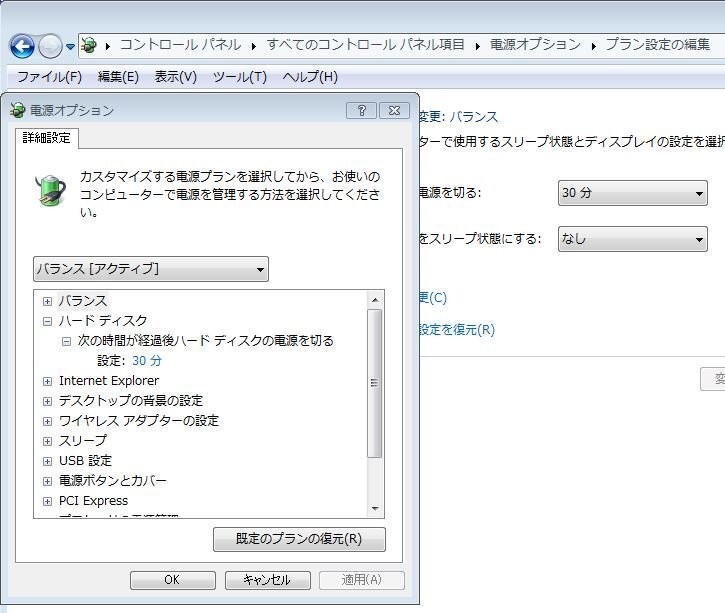725x613 pixels.
Task: Open the ヘルプ(H) menu
Action: (310, 76)
